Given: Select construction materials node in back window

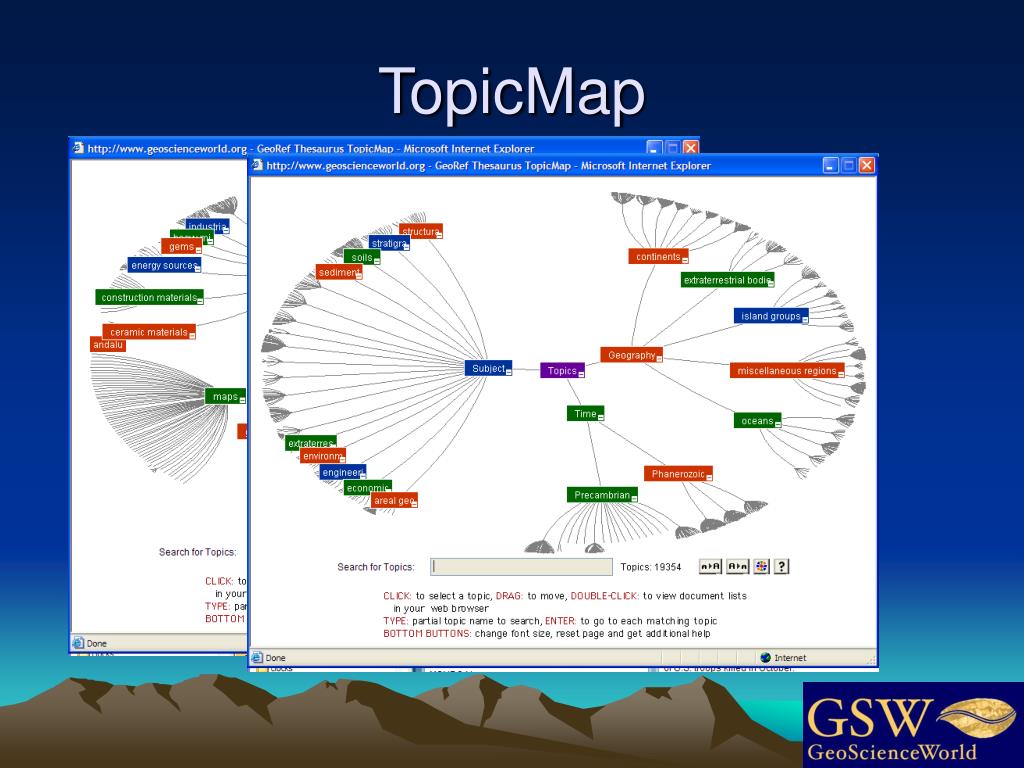Looking at the screenshot, I should click(x=149, y=297).
